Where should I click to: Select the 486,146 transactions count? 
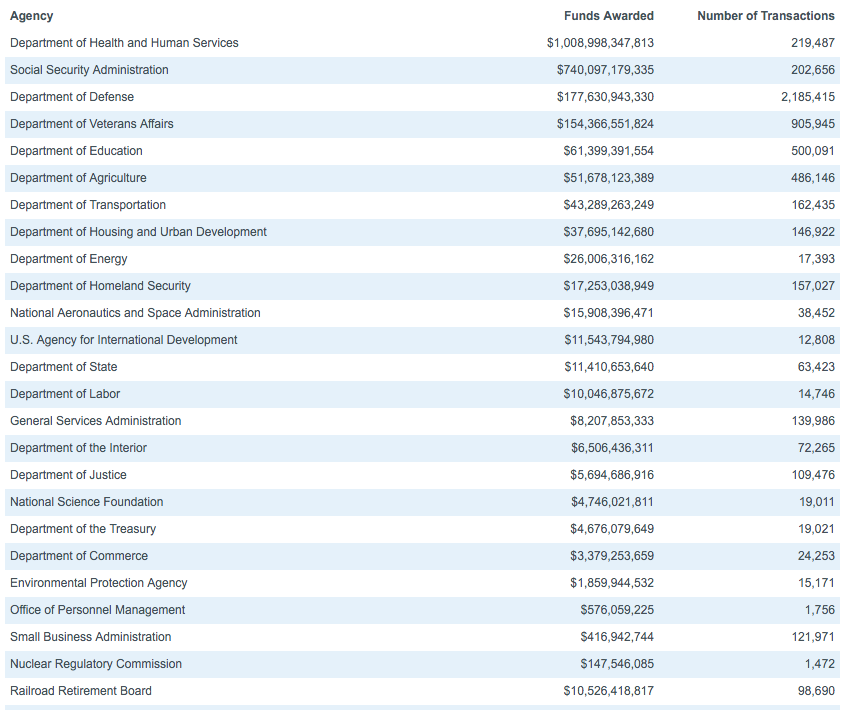[x=813, y=178]
